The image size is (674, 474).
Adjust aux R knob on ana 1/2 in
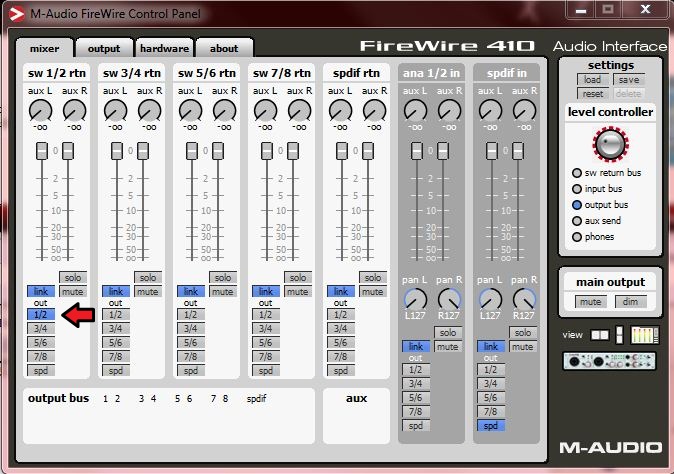449,110
